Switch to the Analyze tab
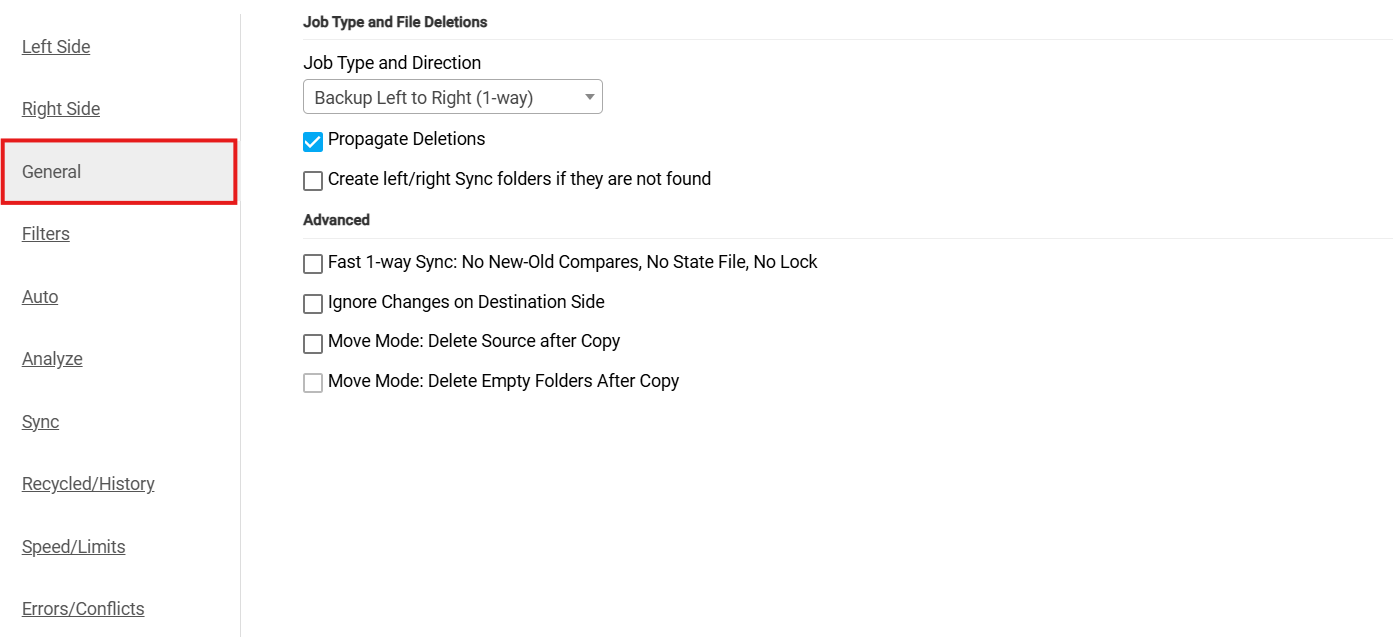 coord(52,359)
